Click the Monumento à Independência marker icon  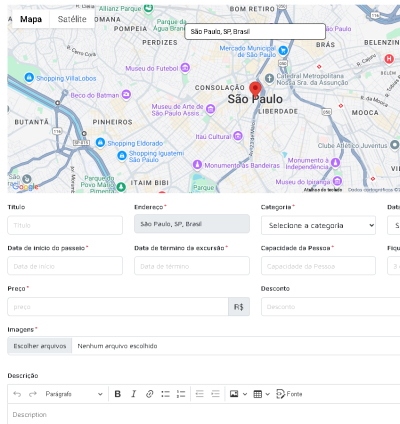(x=335, y=162)
